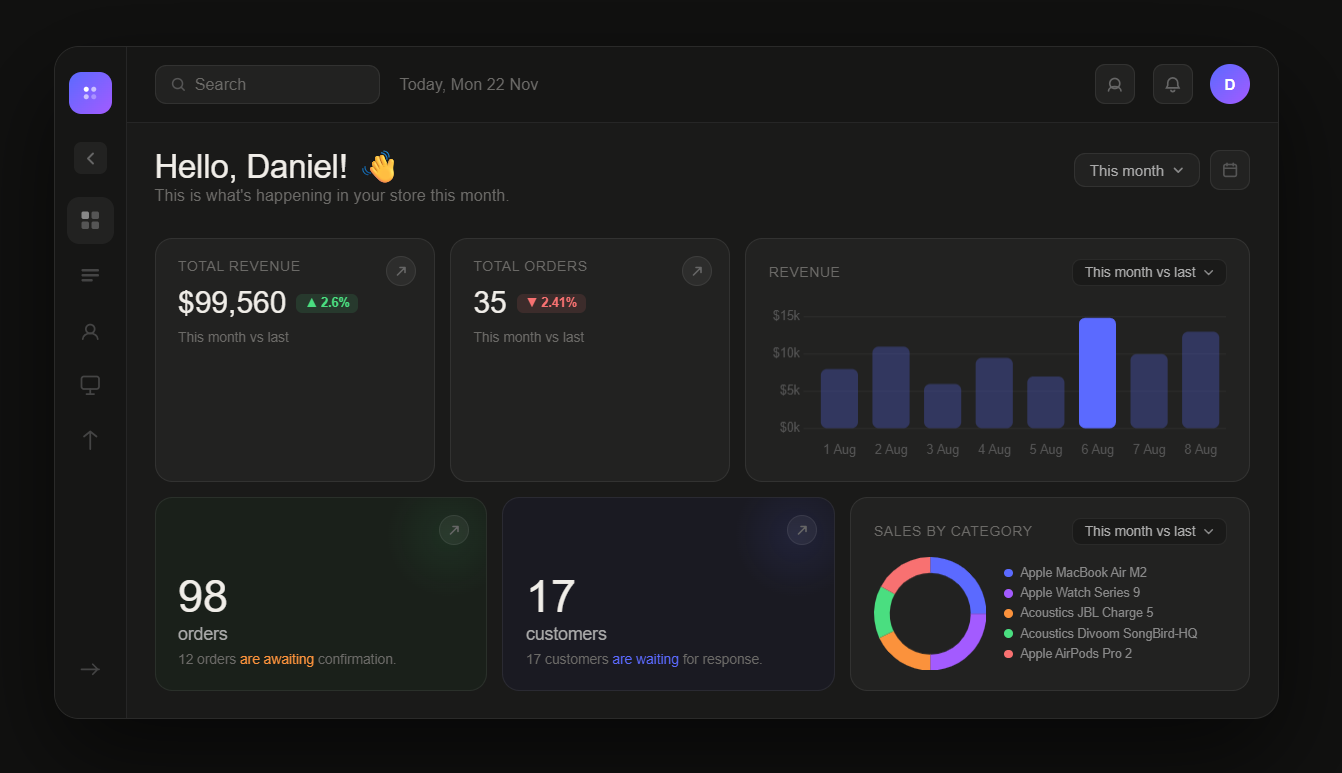Open the user avatar labeled D
Viewport: 1342px width, 773px height.
[1229, 85]
